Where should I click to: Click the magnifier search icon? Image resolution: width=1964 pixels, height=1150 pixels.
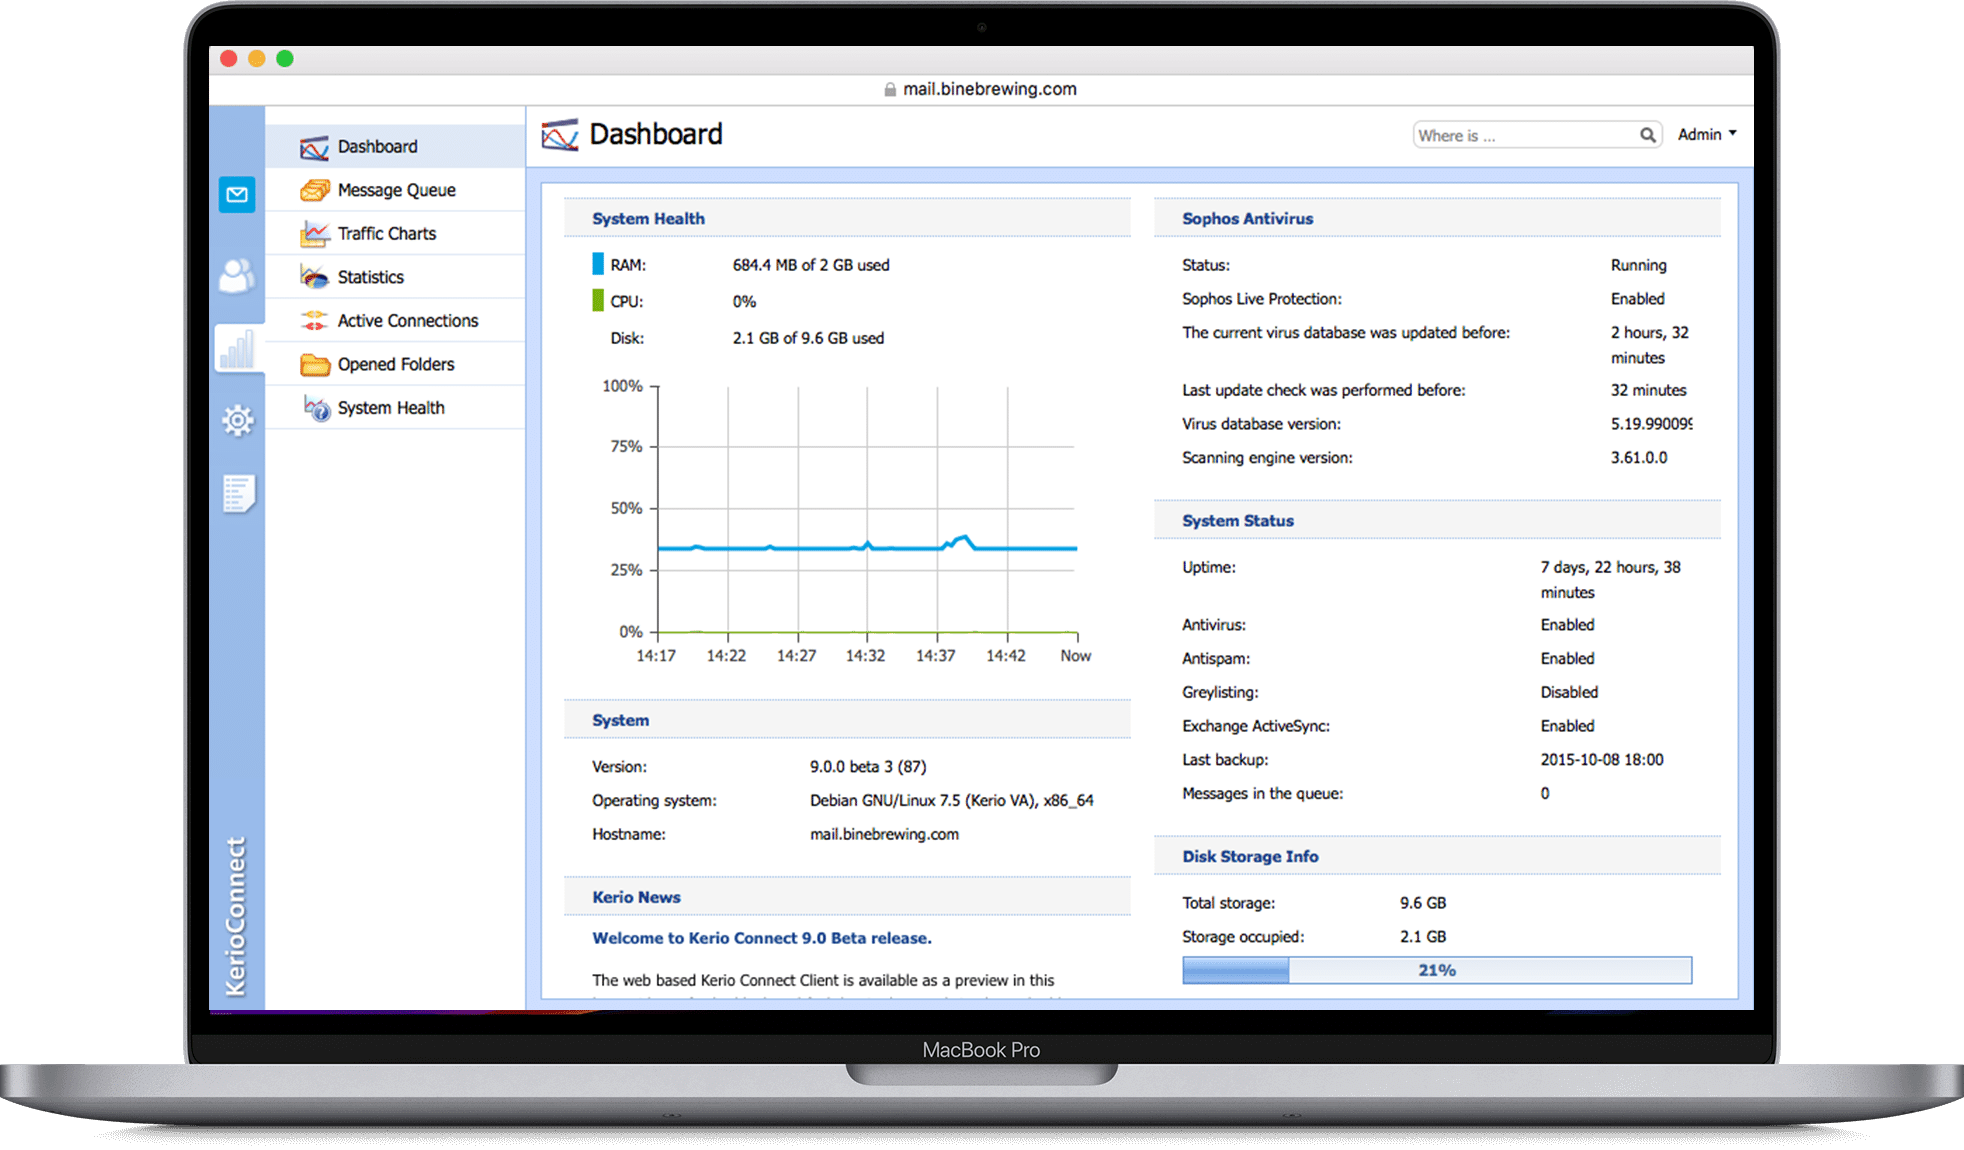[1647, 135]
